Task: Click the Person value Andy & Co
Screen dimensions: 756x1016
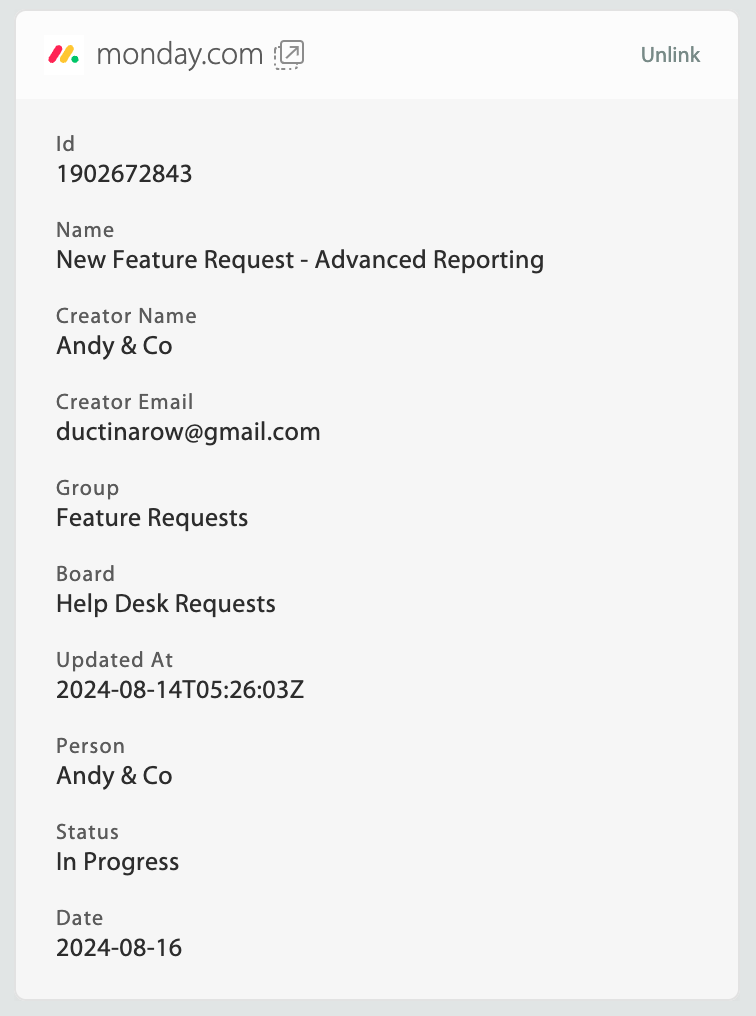Action: pos(115,776)
